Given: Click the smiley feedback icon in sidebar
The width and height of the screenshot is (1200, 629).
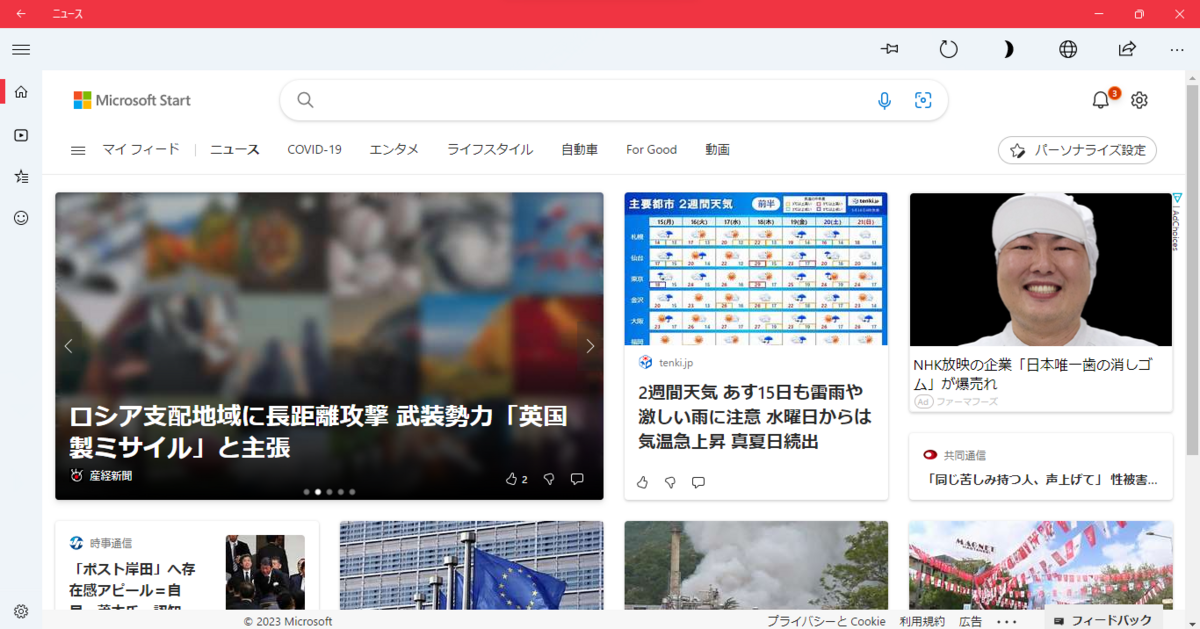Looking at the screenshot, I should (x=21, y=217).
